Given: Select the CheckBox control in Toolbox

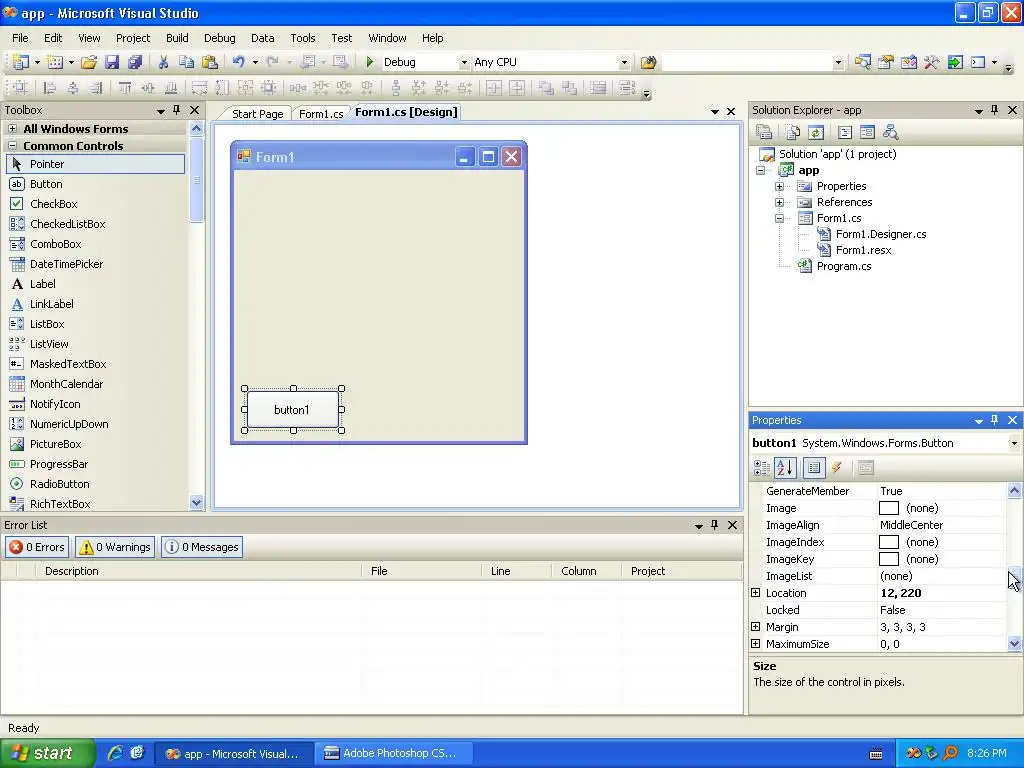Looking at the screenshot, I should (95, 204).
